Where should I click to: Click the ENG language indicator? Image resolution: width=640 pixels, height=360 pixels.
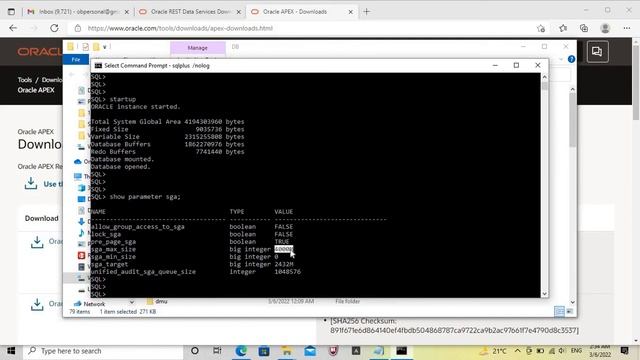(576, 351)
